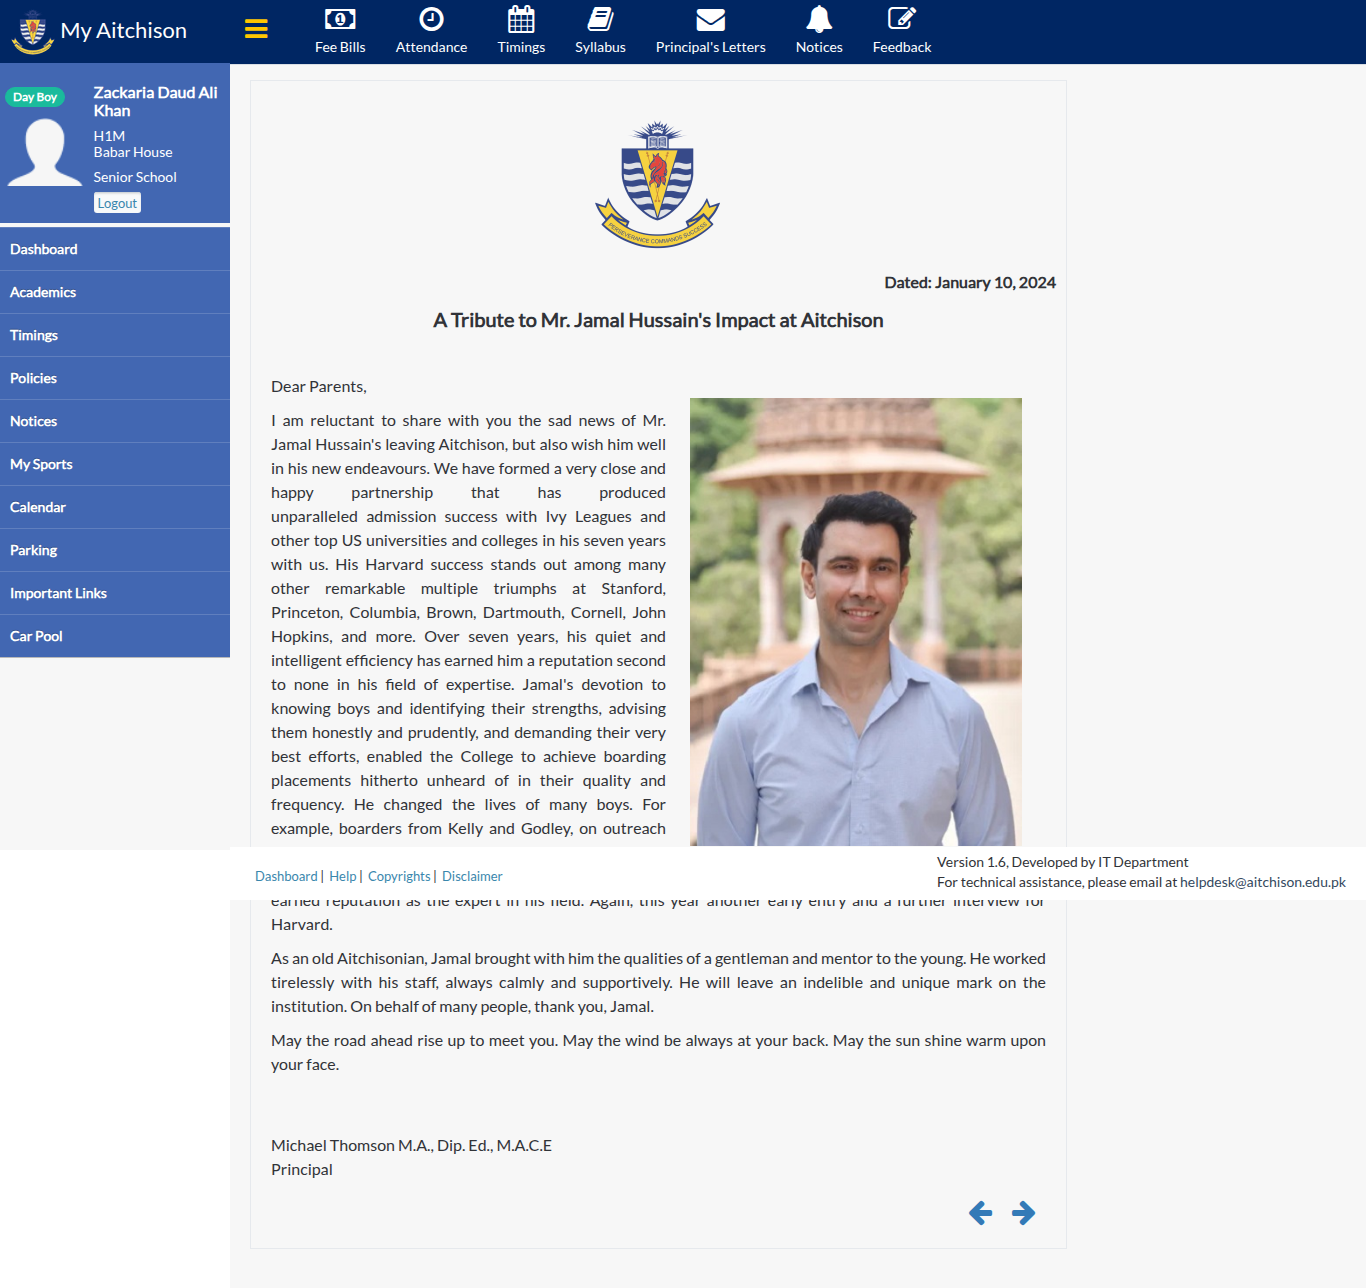Open My Sports in the sidebar
The height and width of the screenshot is (1288, 1366).
(x=115, y=464)
